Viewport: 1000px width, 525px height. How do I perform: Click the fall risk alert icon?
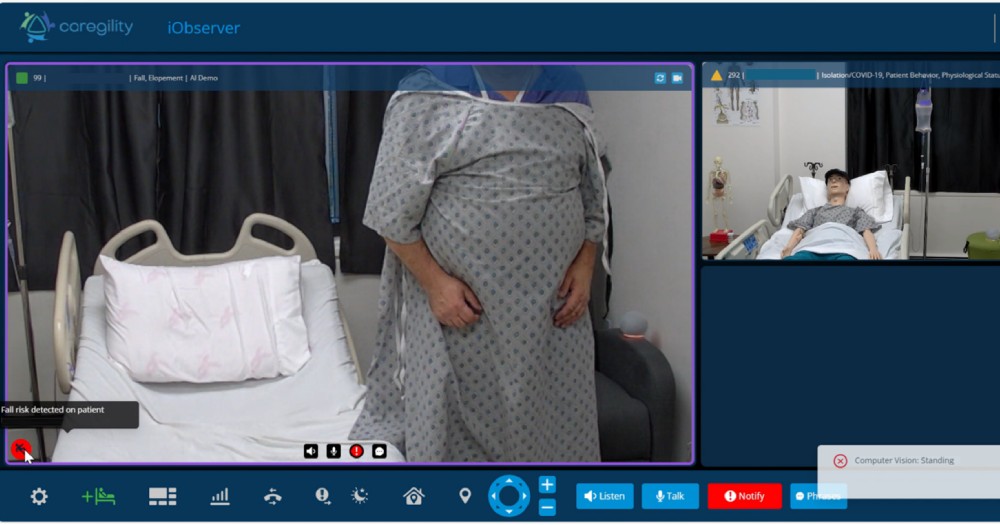coord(20,449)
